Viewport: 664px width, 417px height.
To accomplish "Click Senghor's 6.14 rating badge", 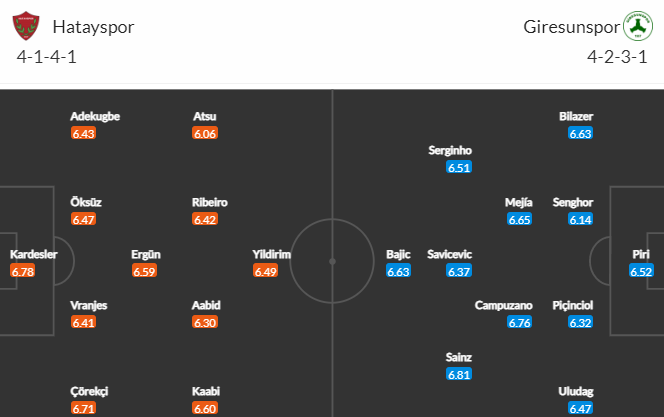I will point(580,220).
